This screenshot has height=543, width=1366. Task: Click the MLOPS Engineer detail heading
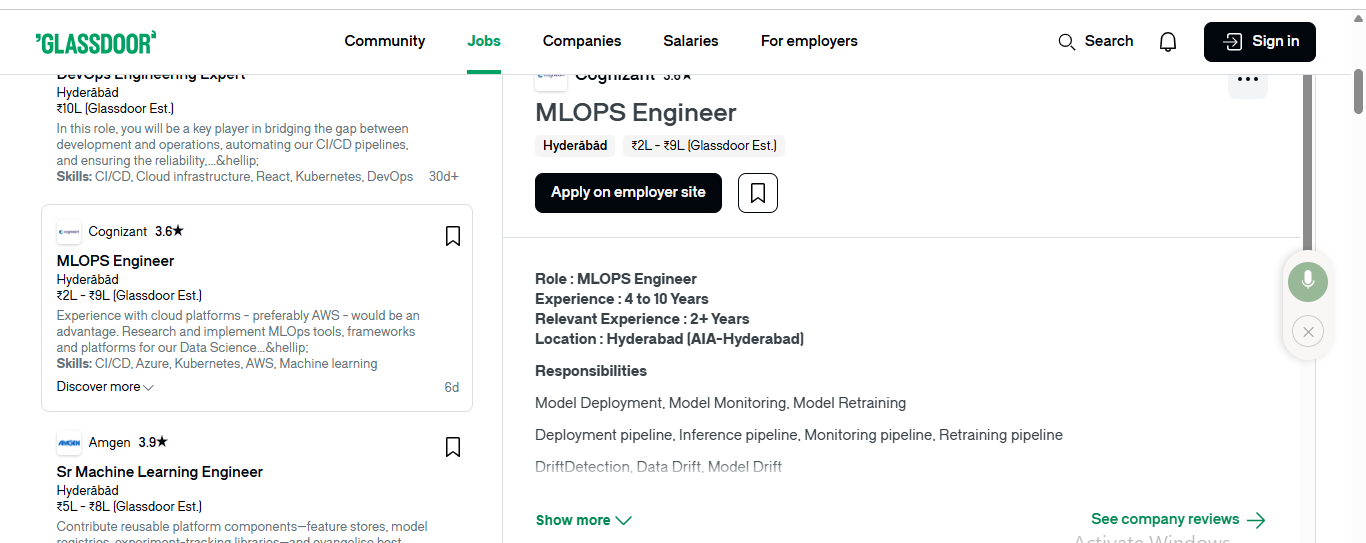[636, 113]
